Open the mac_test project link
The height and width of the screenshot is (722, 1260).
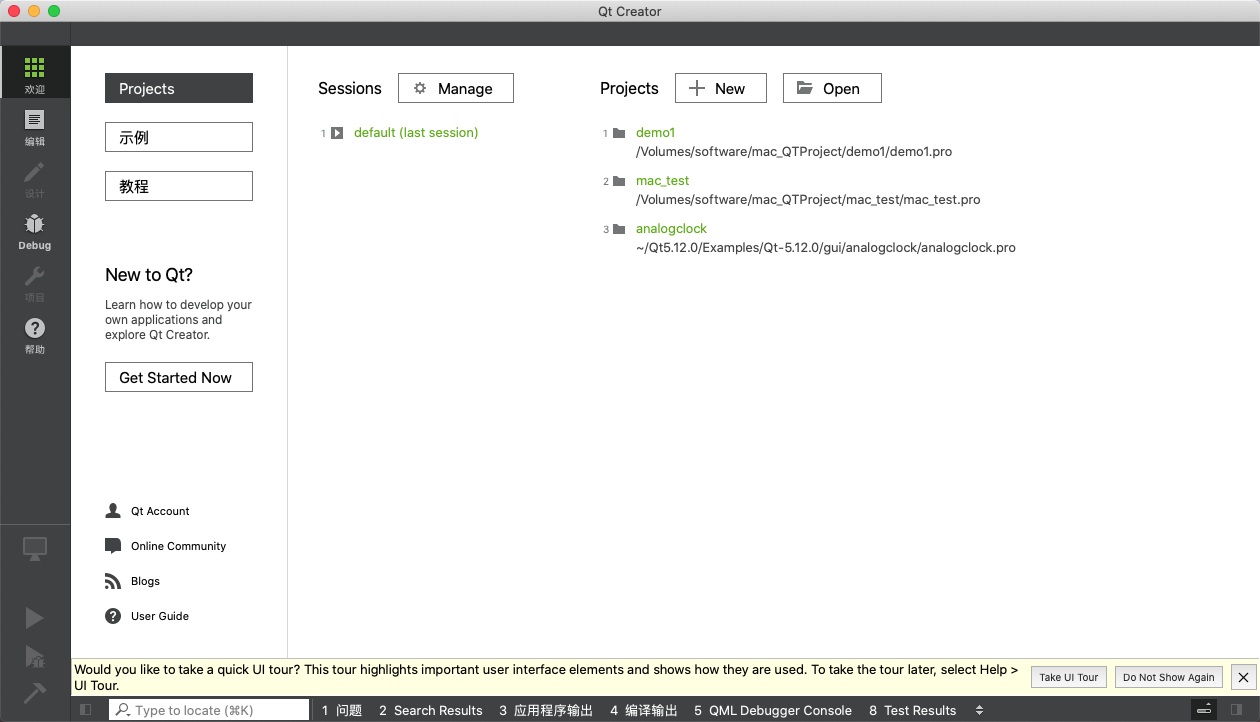[663, 181]
